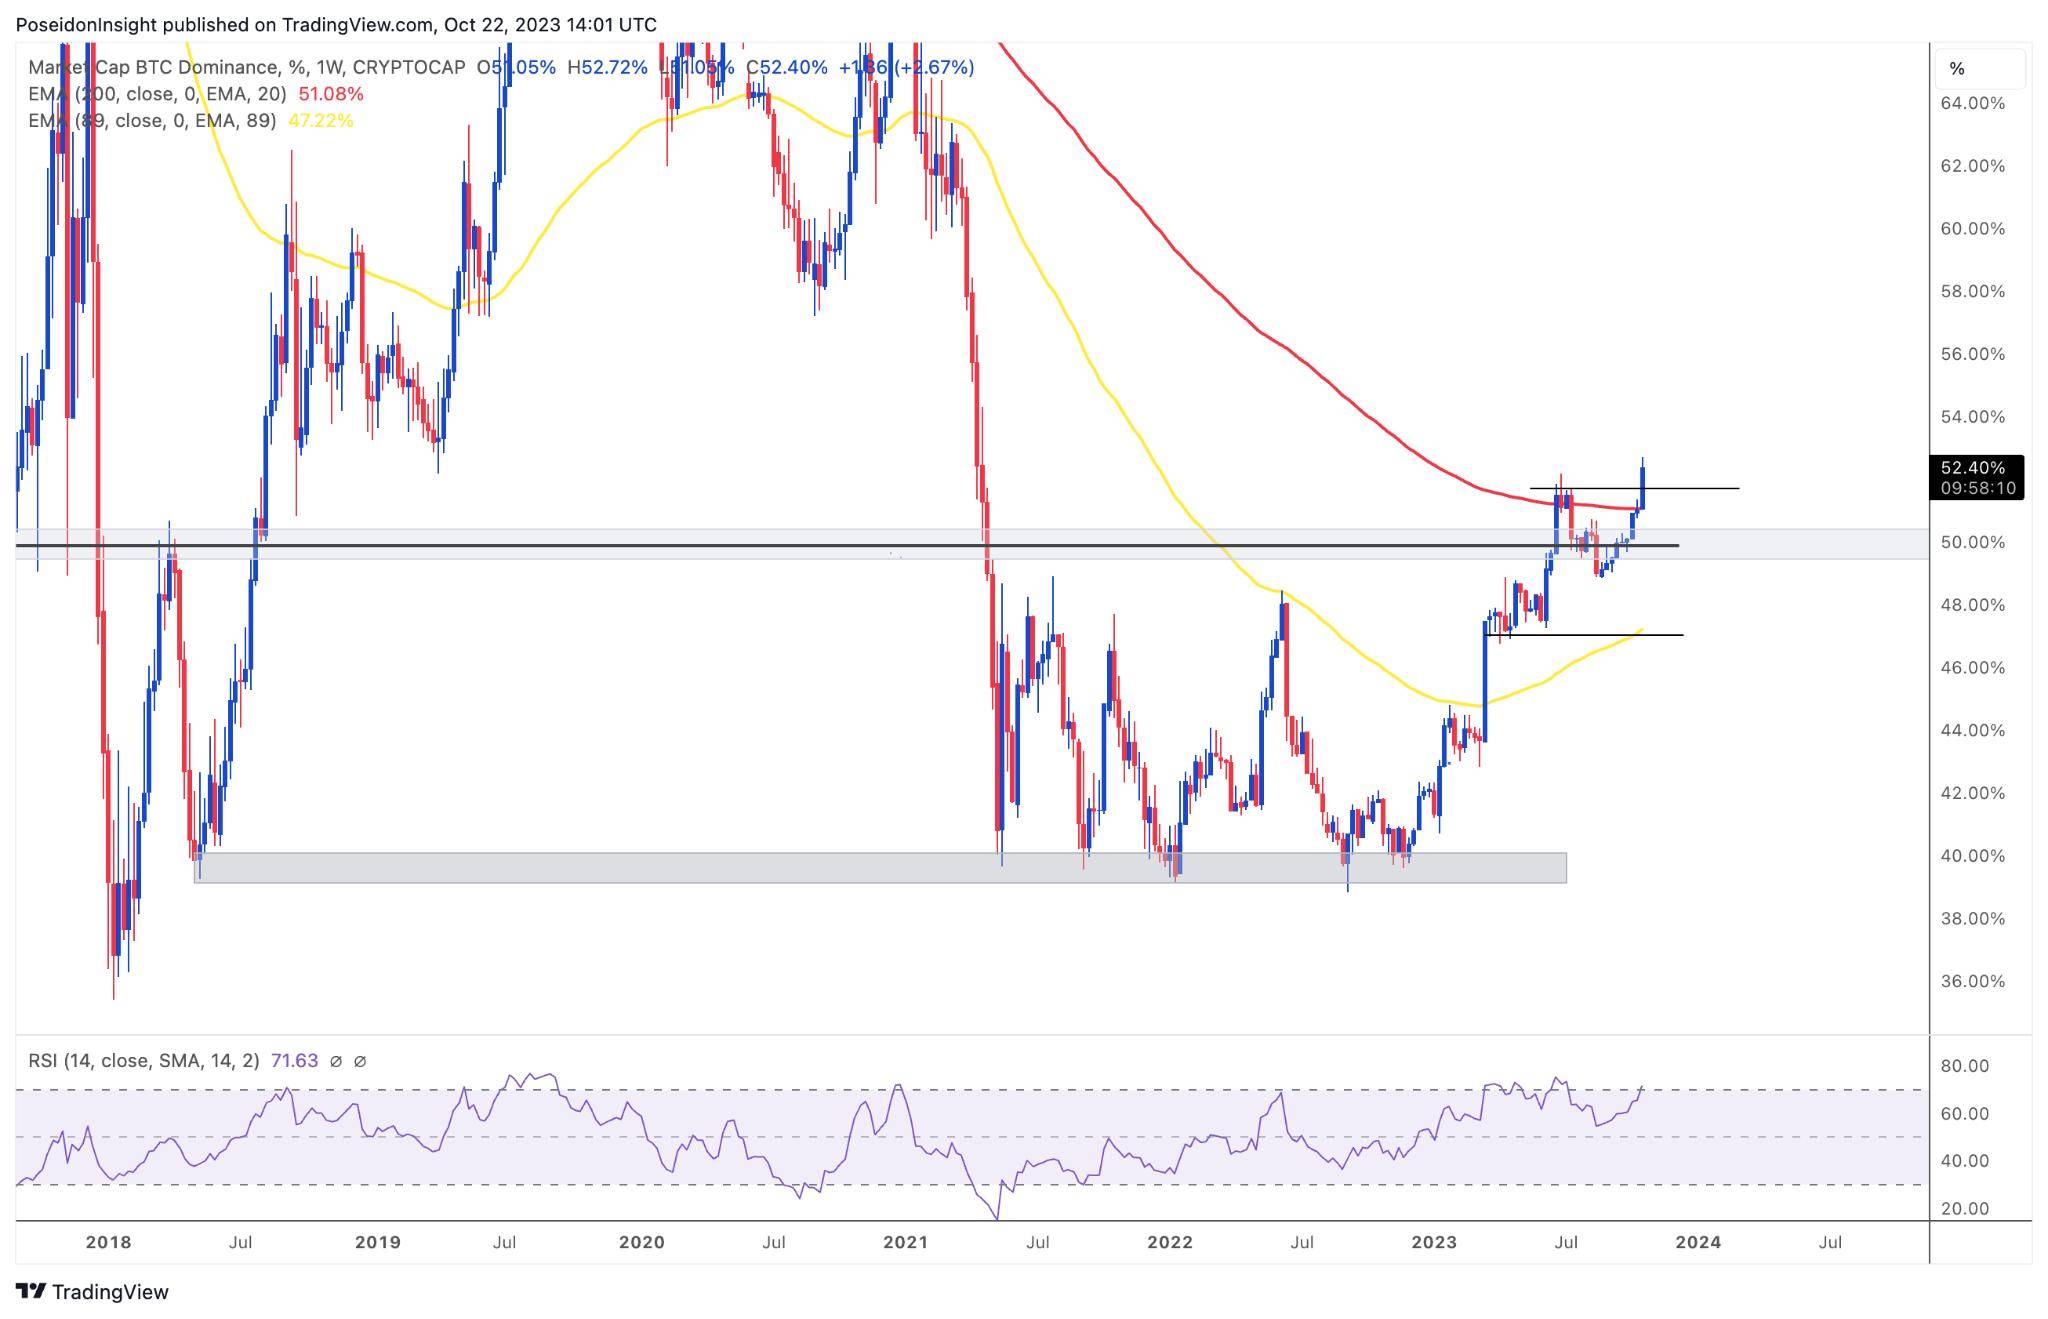Click the 2021 time axis label
The height and width of the screenshot is (1319, 2048).
coord(906,1242)
